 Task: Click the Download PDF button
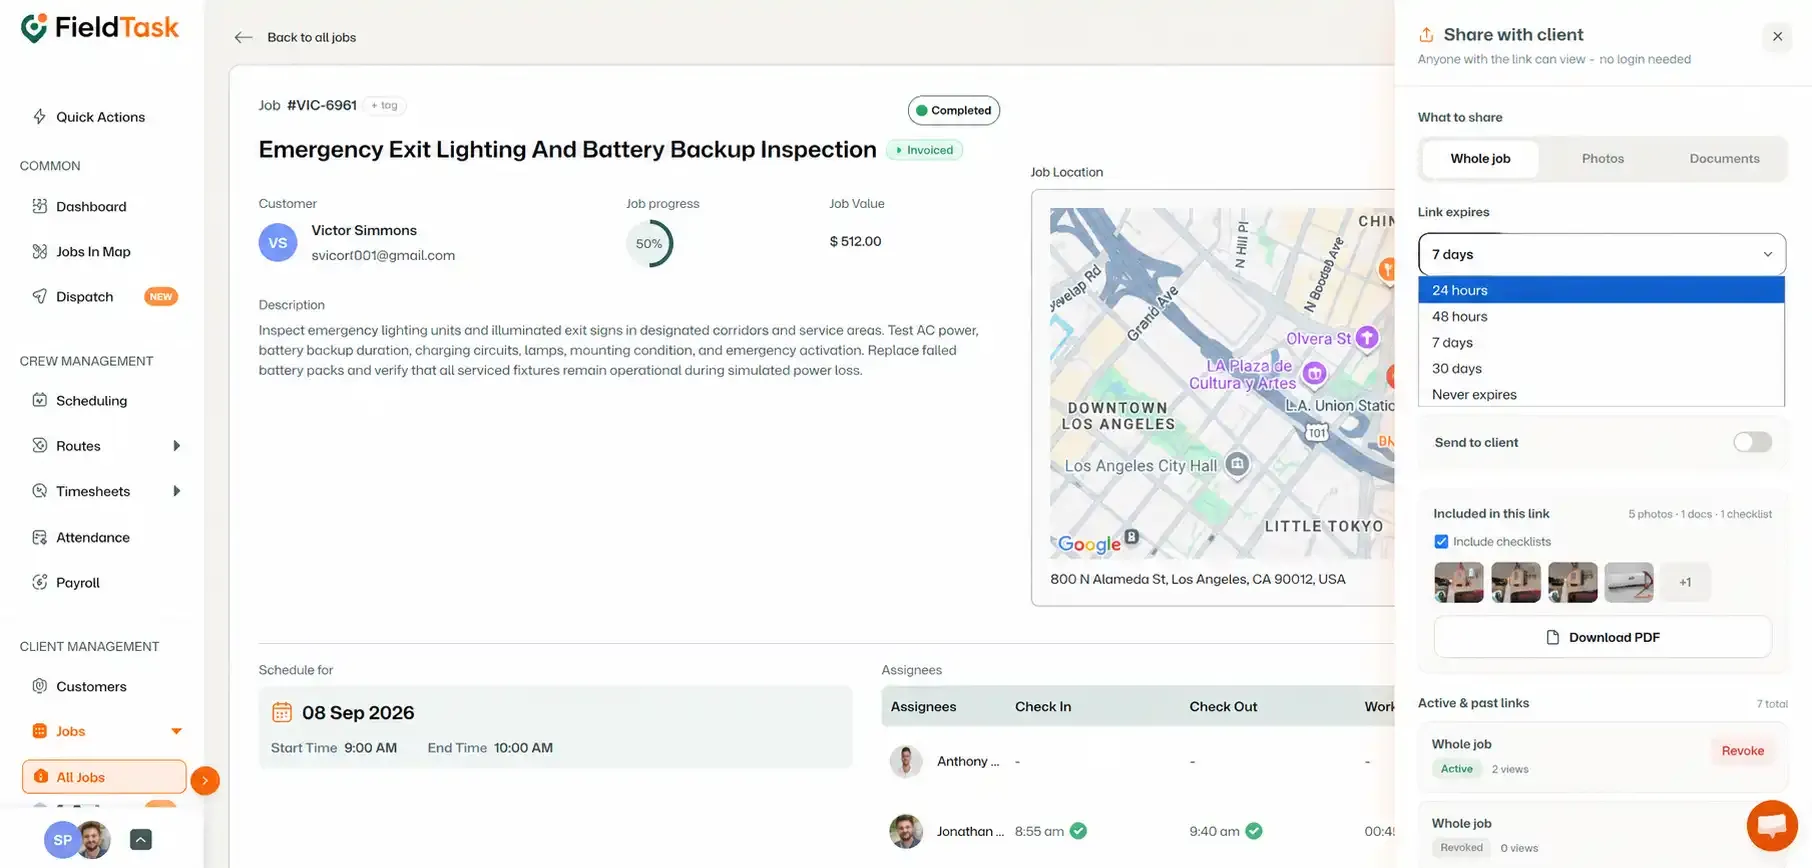point(1602,637)
